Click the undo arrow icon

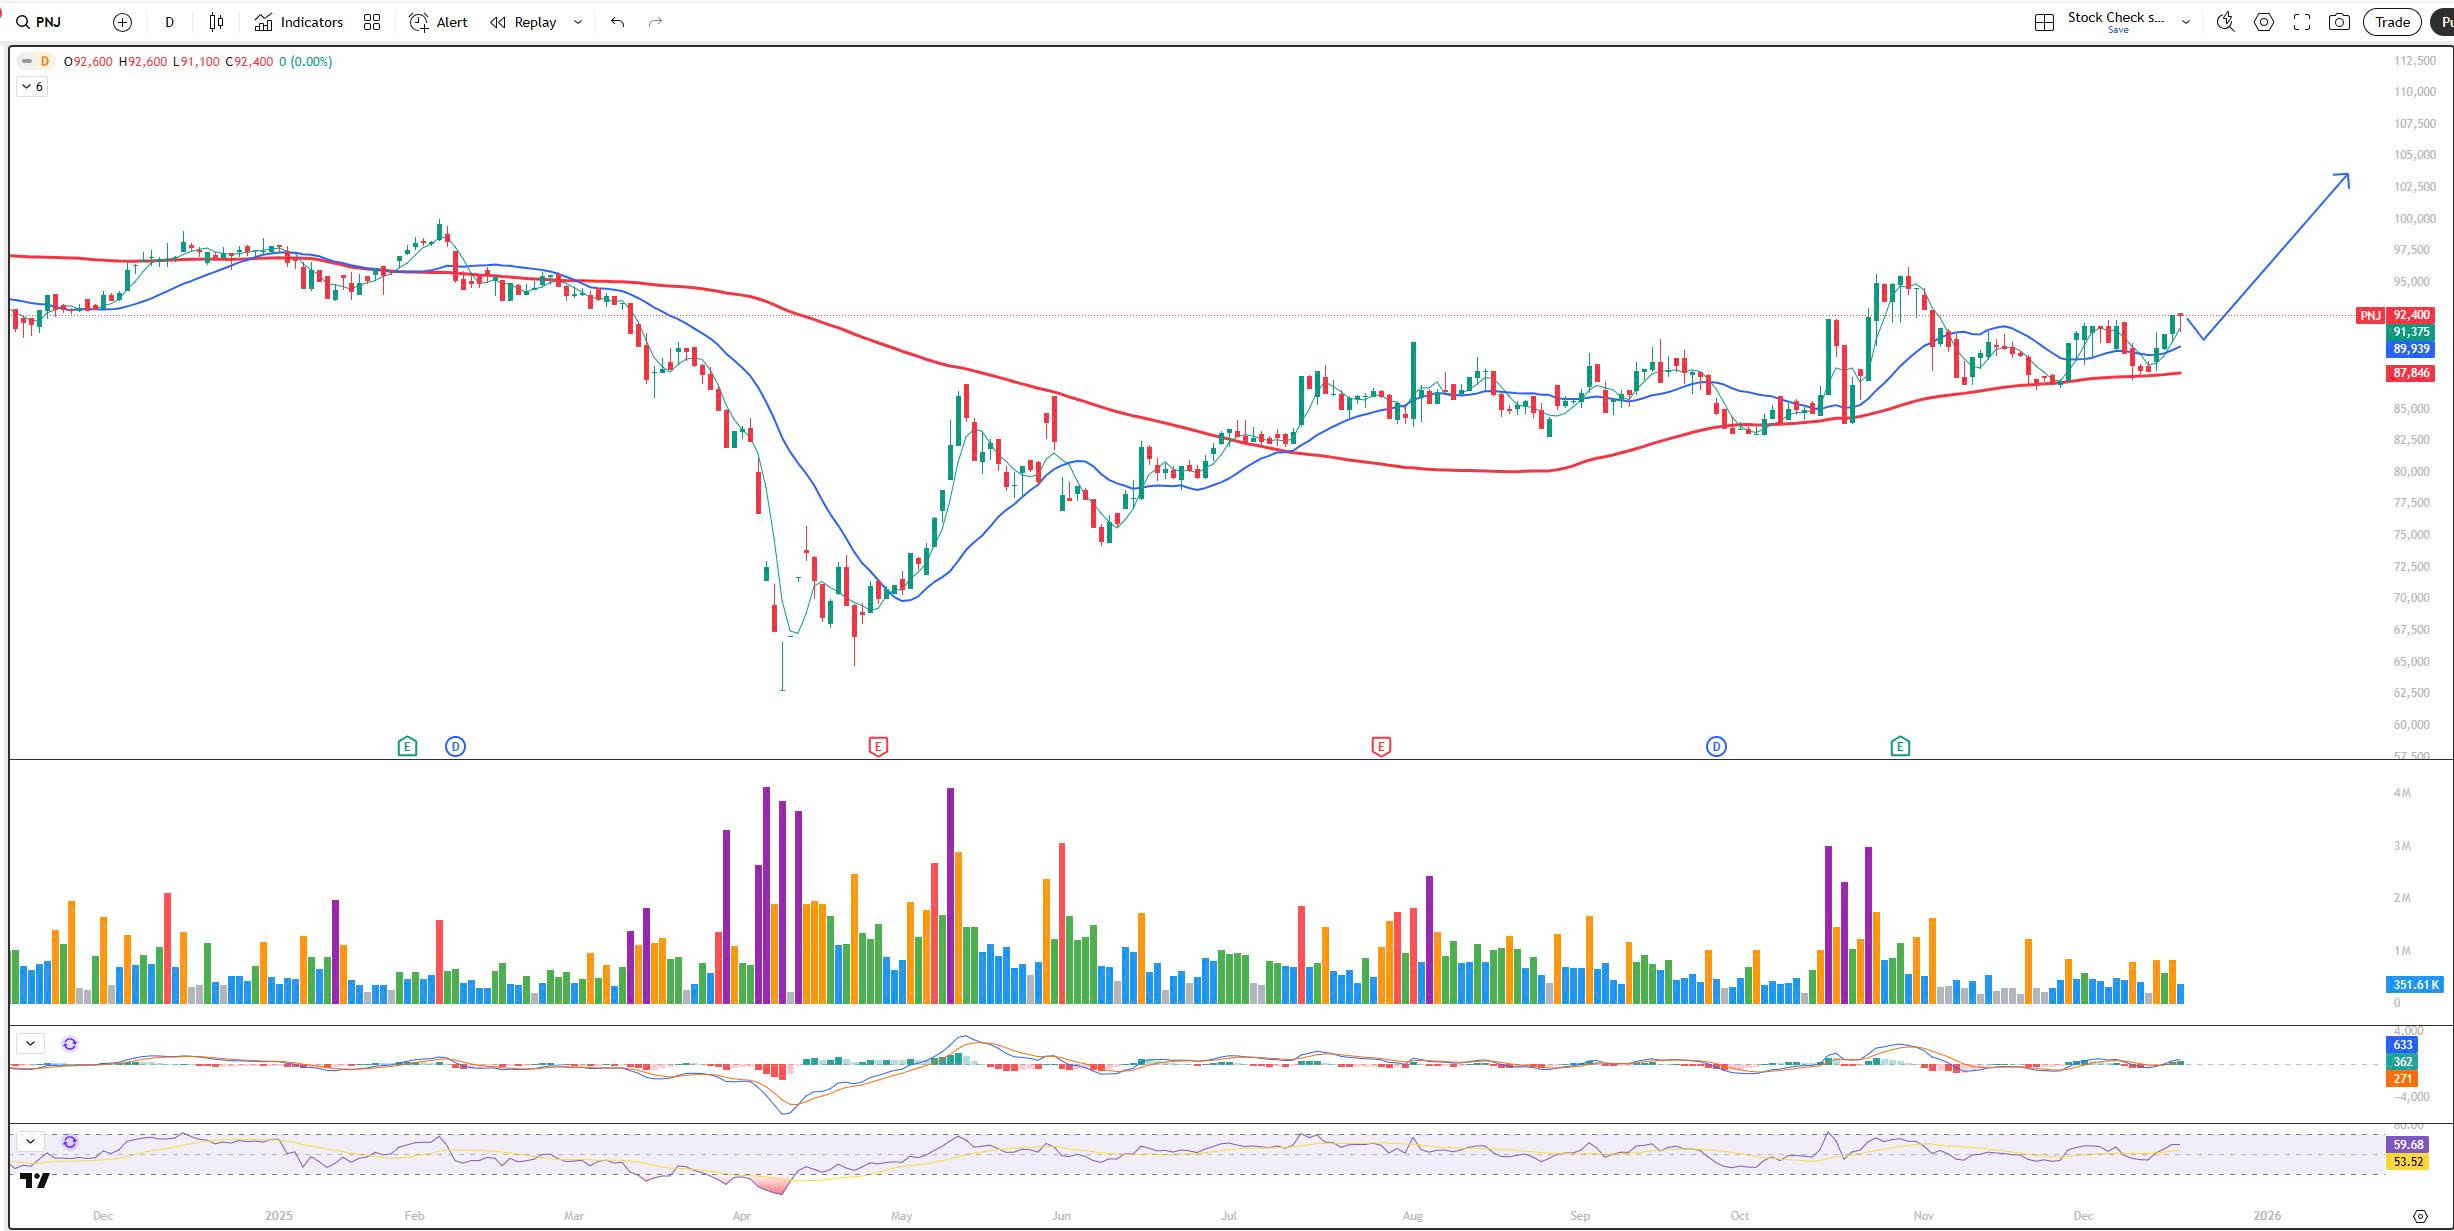point(617,22)
